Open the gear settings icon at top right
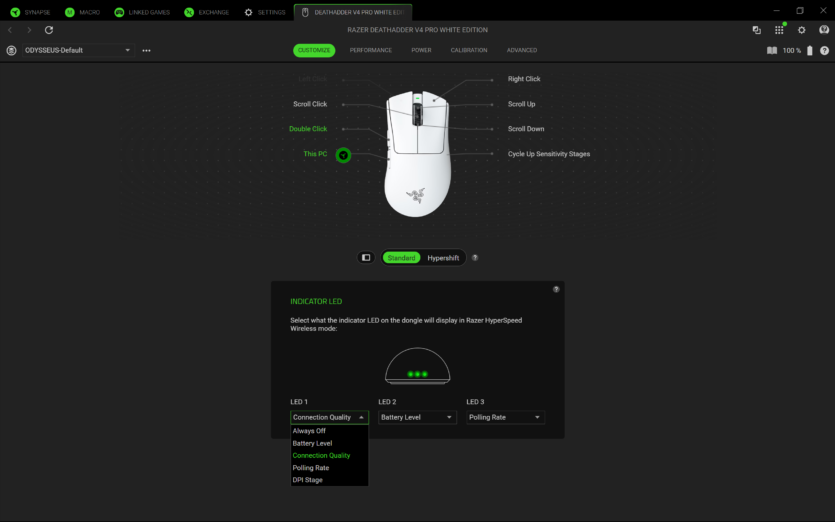The height and width of the screenshot is (522, 835). 801,30
